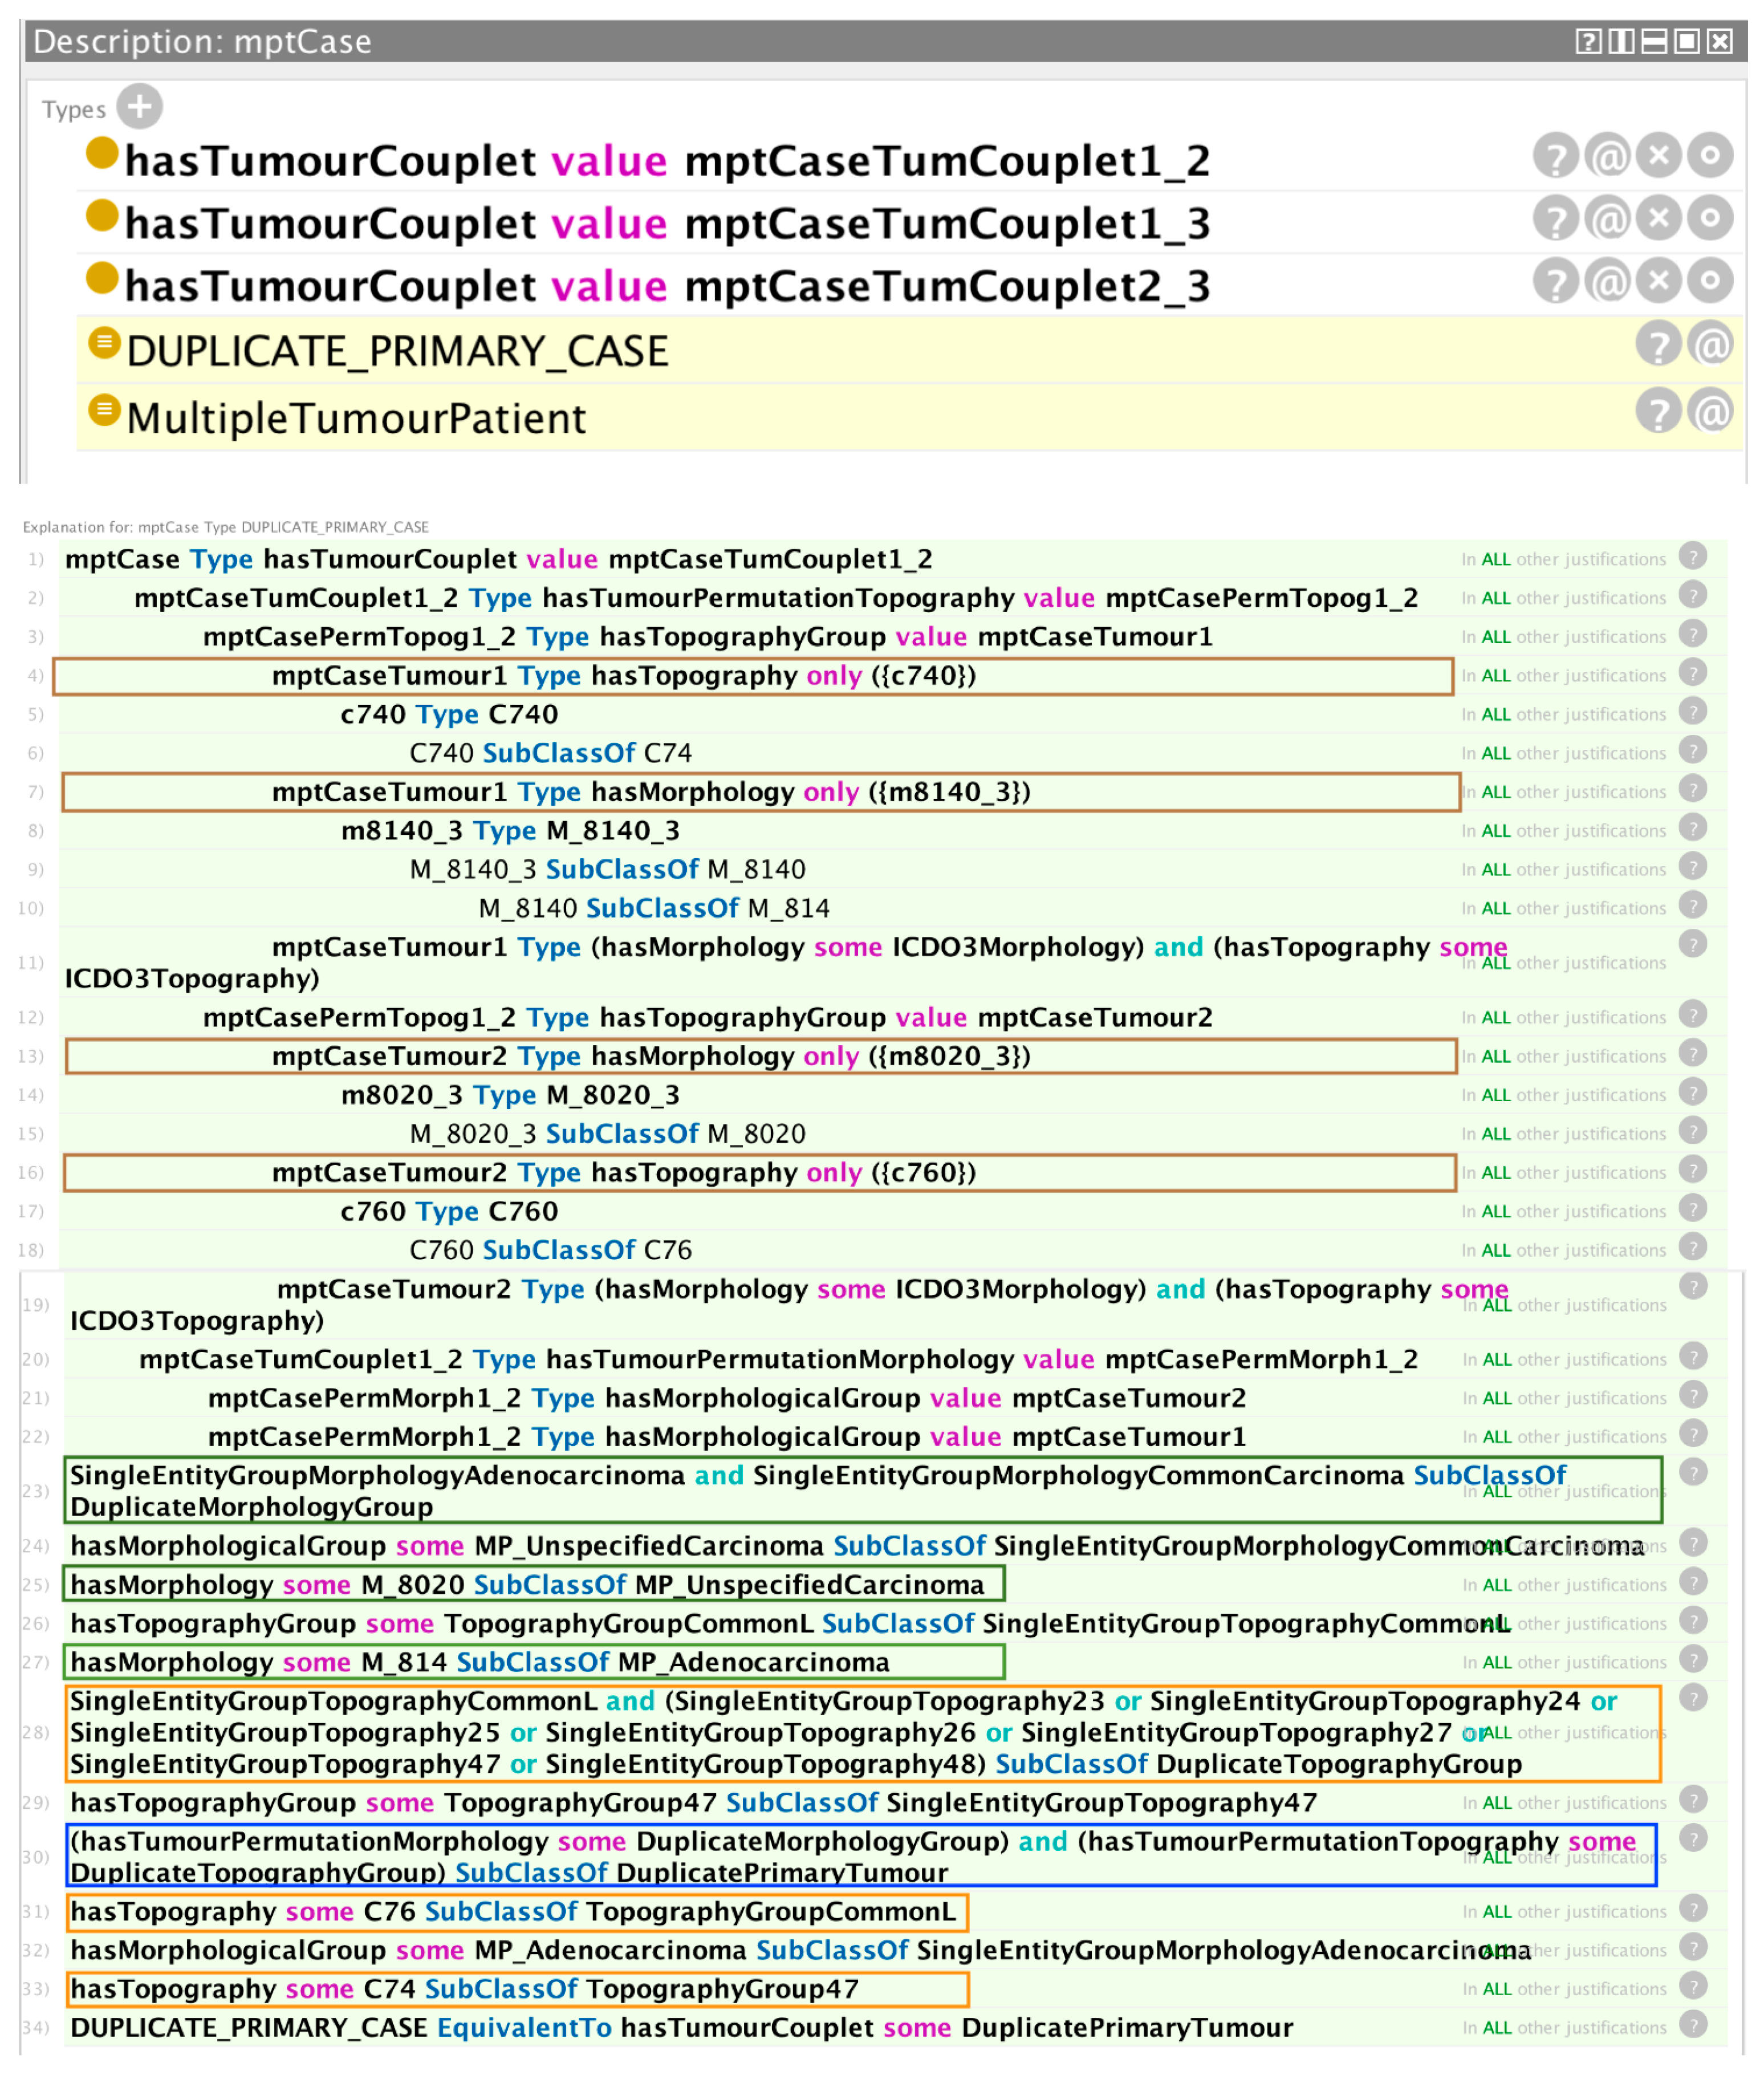The image size is (1764, 2083).
Task: Select axiom hasMorphology some M_8020 SubClassOf
Action: click(527, 1585)
